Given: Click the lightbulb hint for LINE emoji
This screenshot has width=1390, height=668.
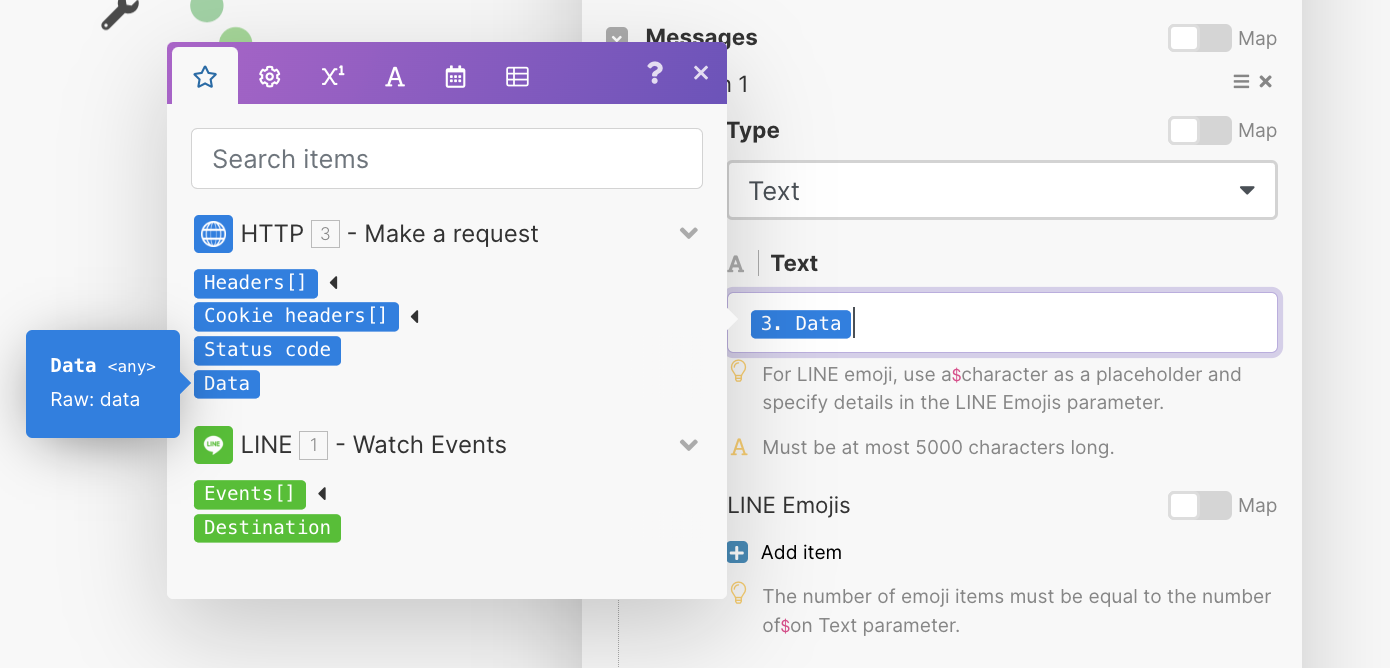Looking at the screenshot, I should click(x=739, y=372).
